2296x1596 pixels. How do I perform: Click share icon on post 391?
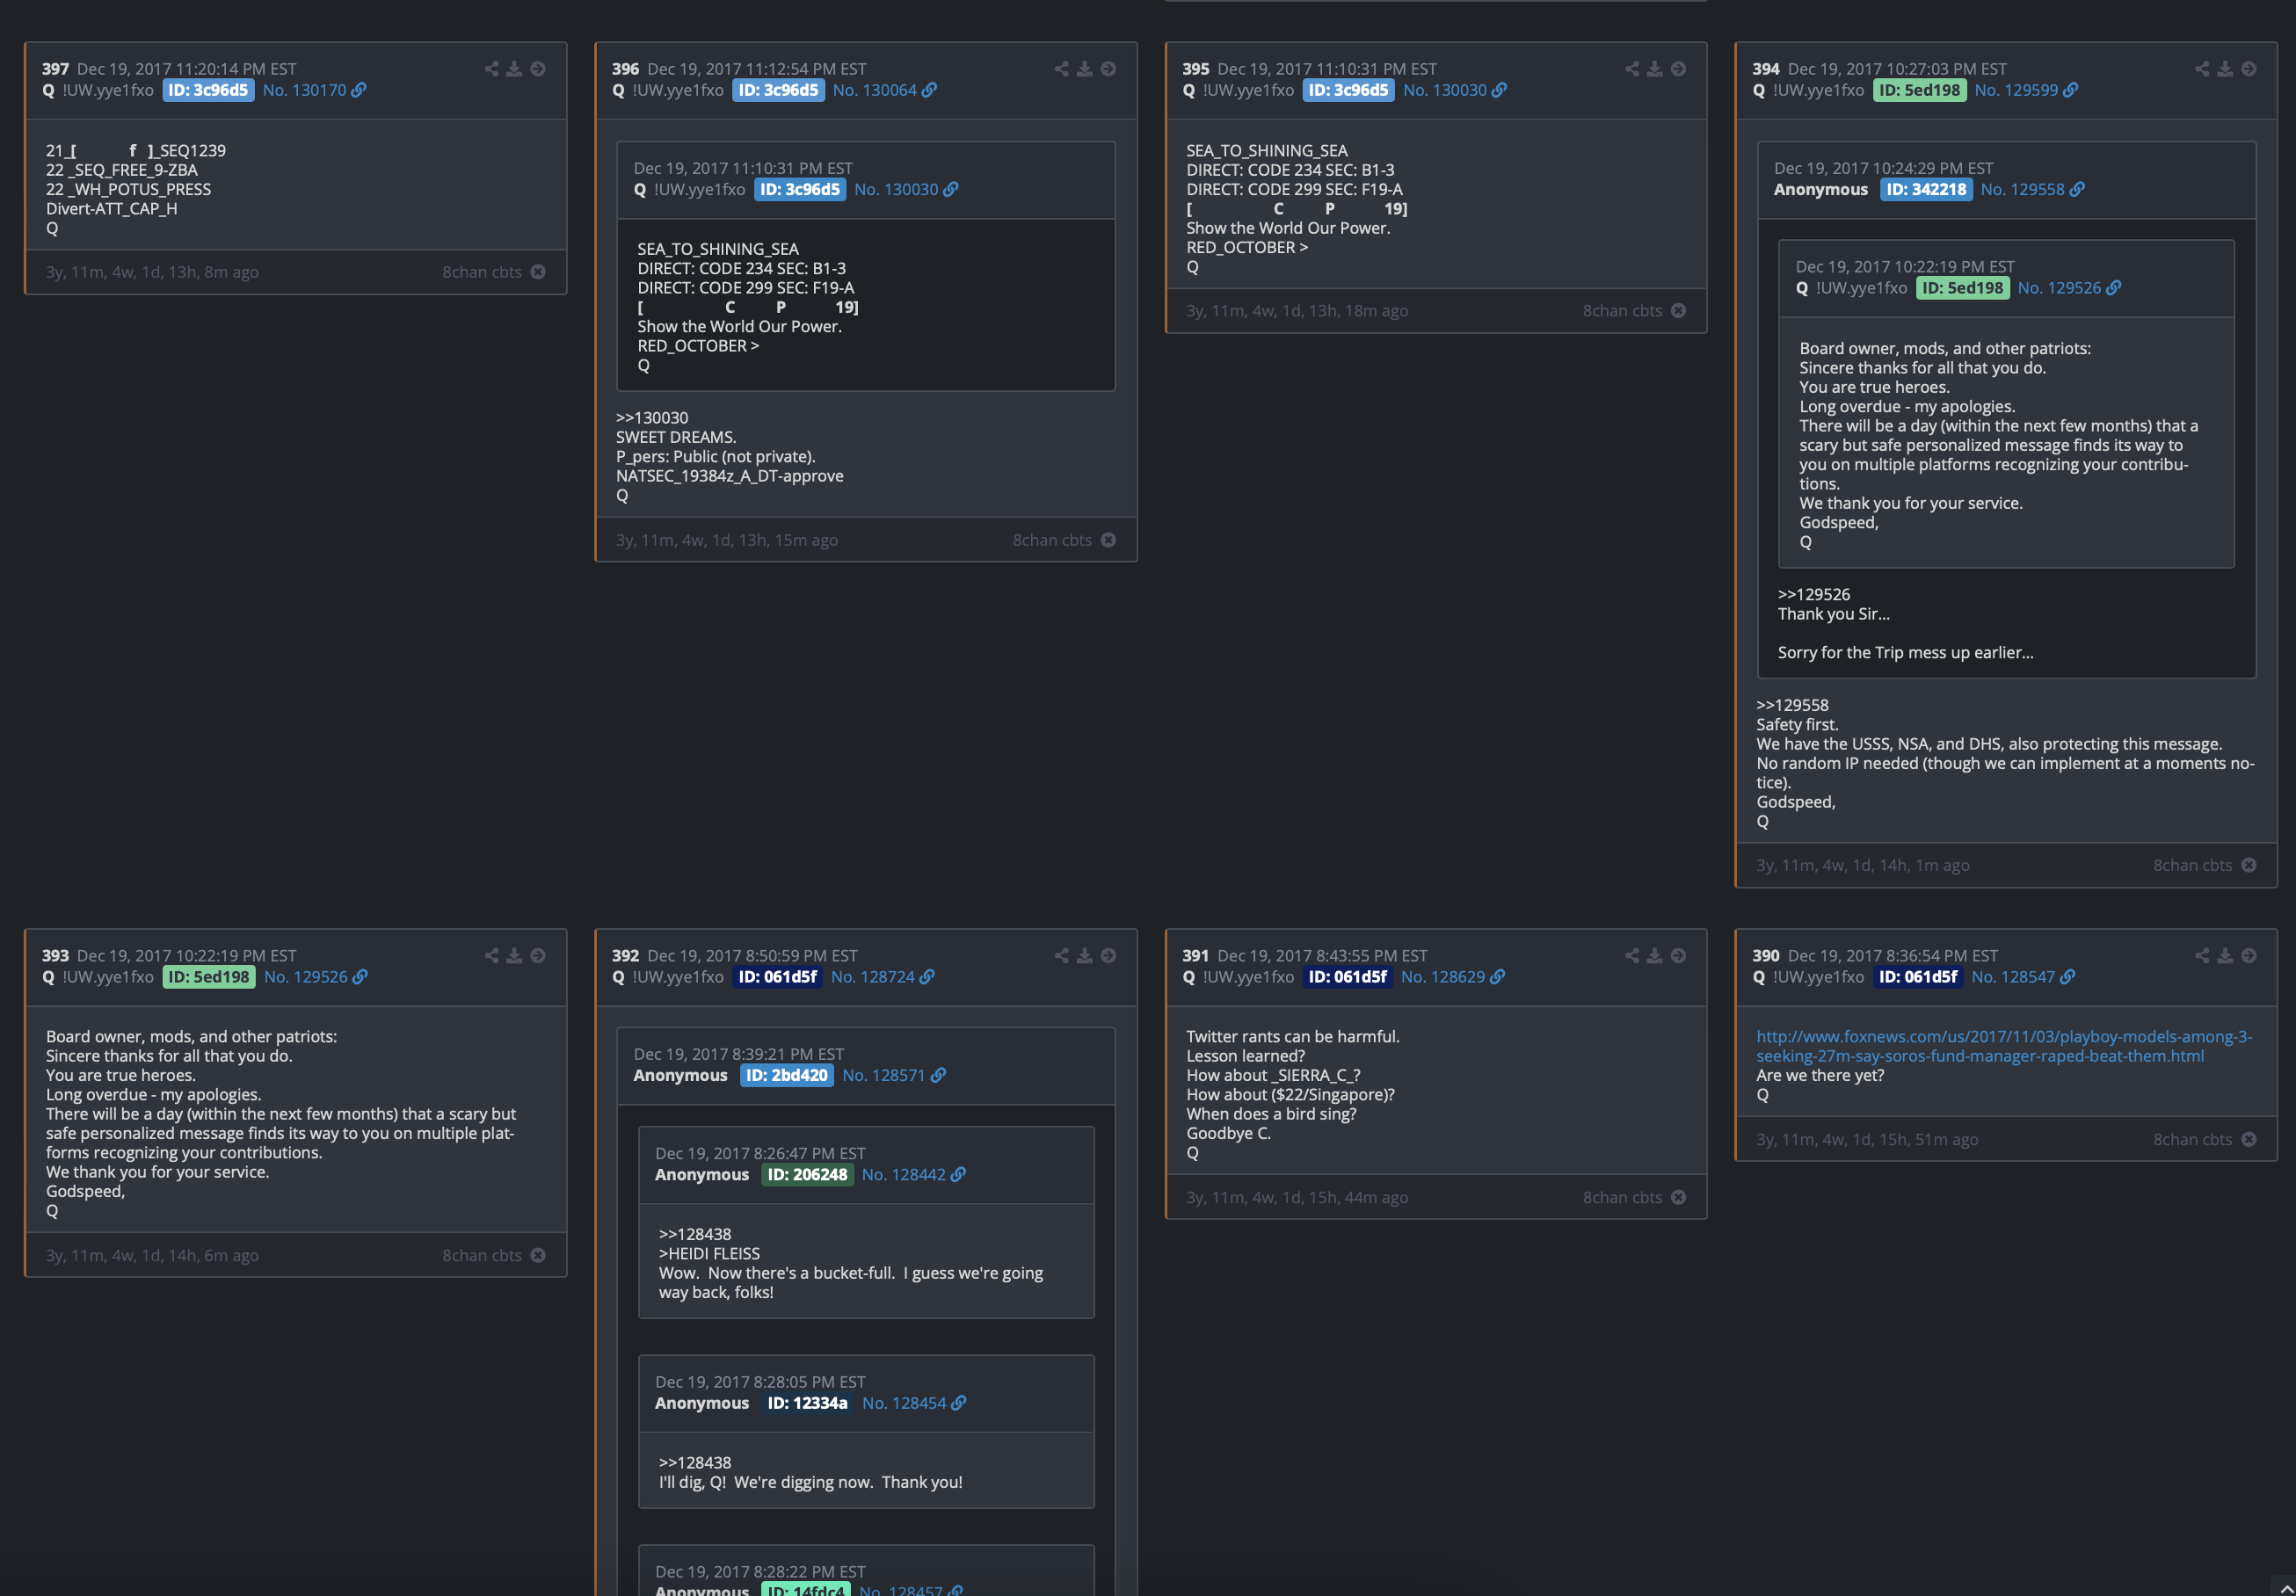point(1632,956)
